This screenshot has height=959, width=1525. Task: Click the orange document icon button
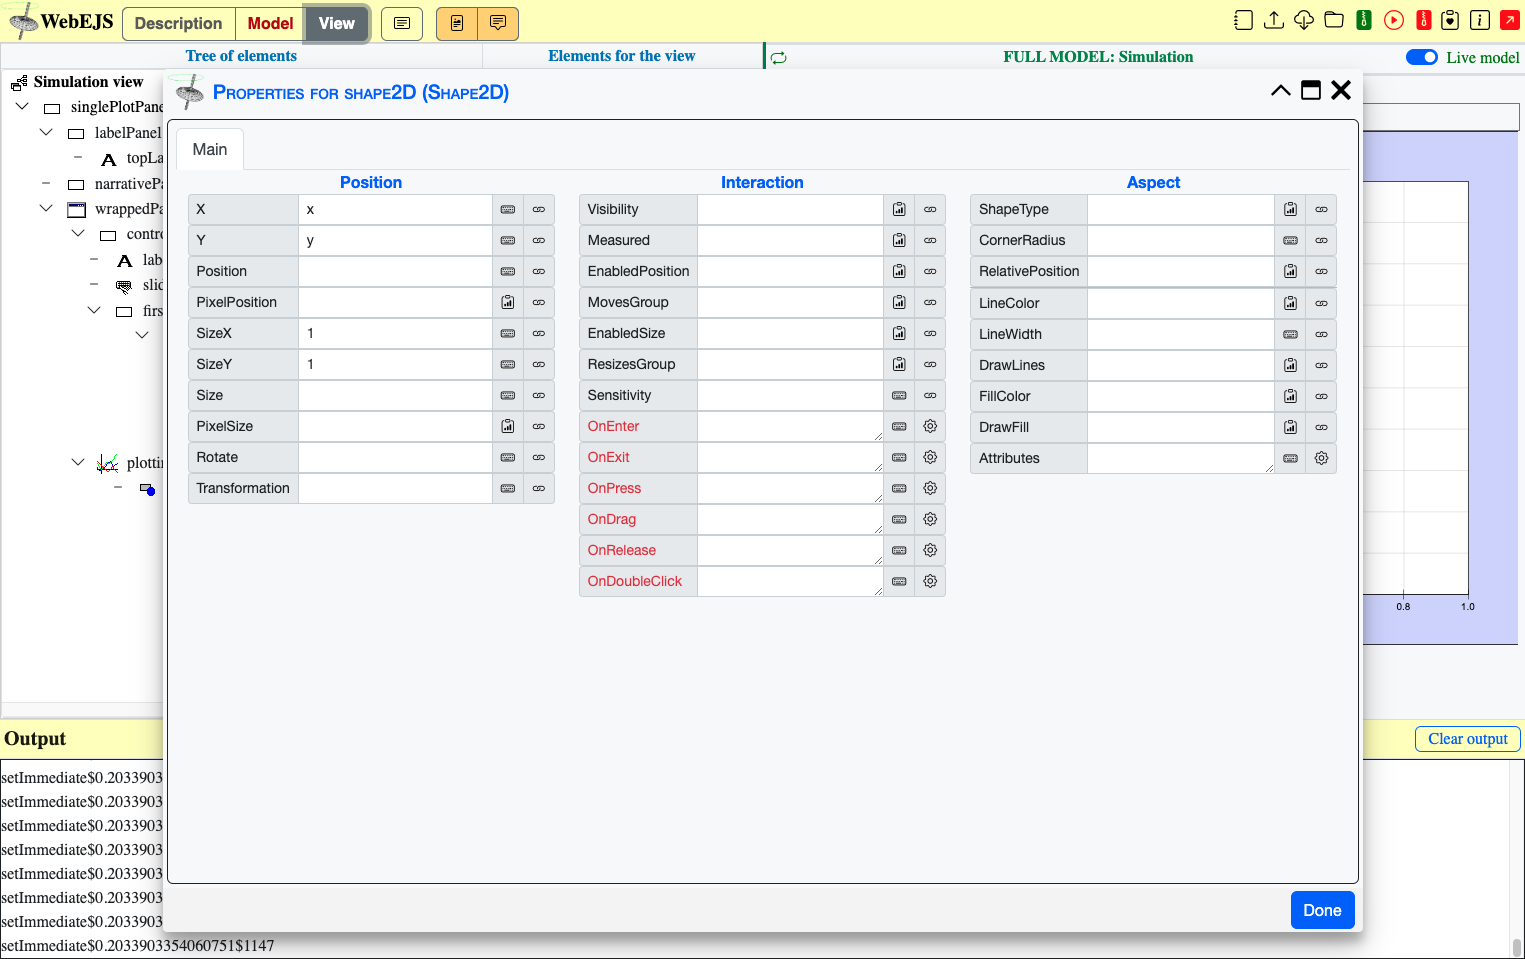click(x=457, y=23)
